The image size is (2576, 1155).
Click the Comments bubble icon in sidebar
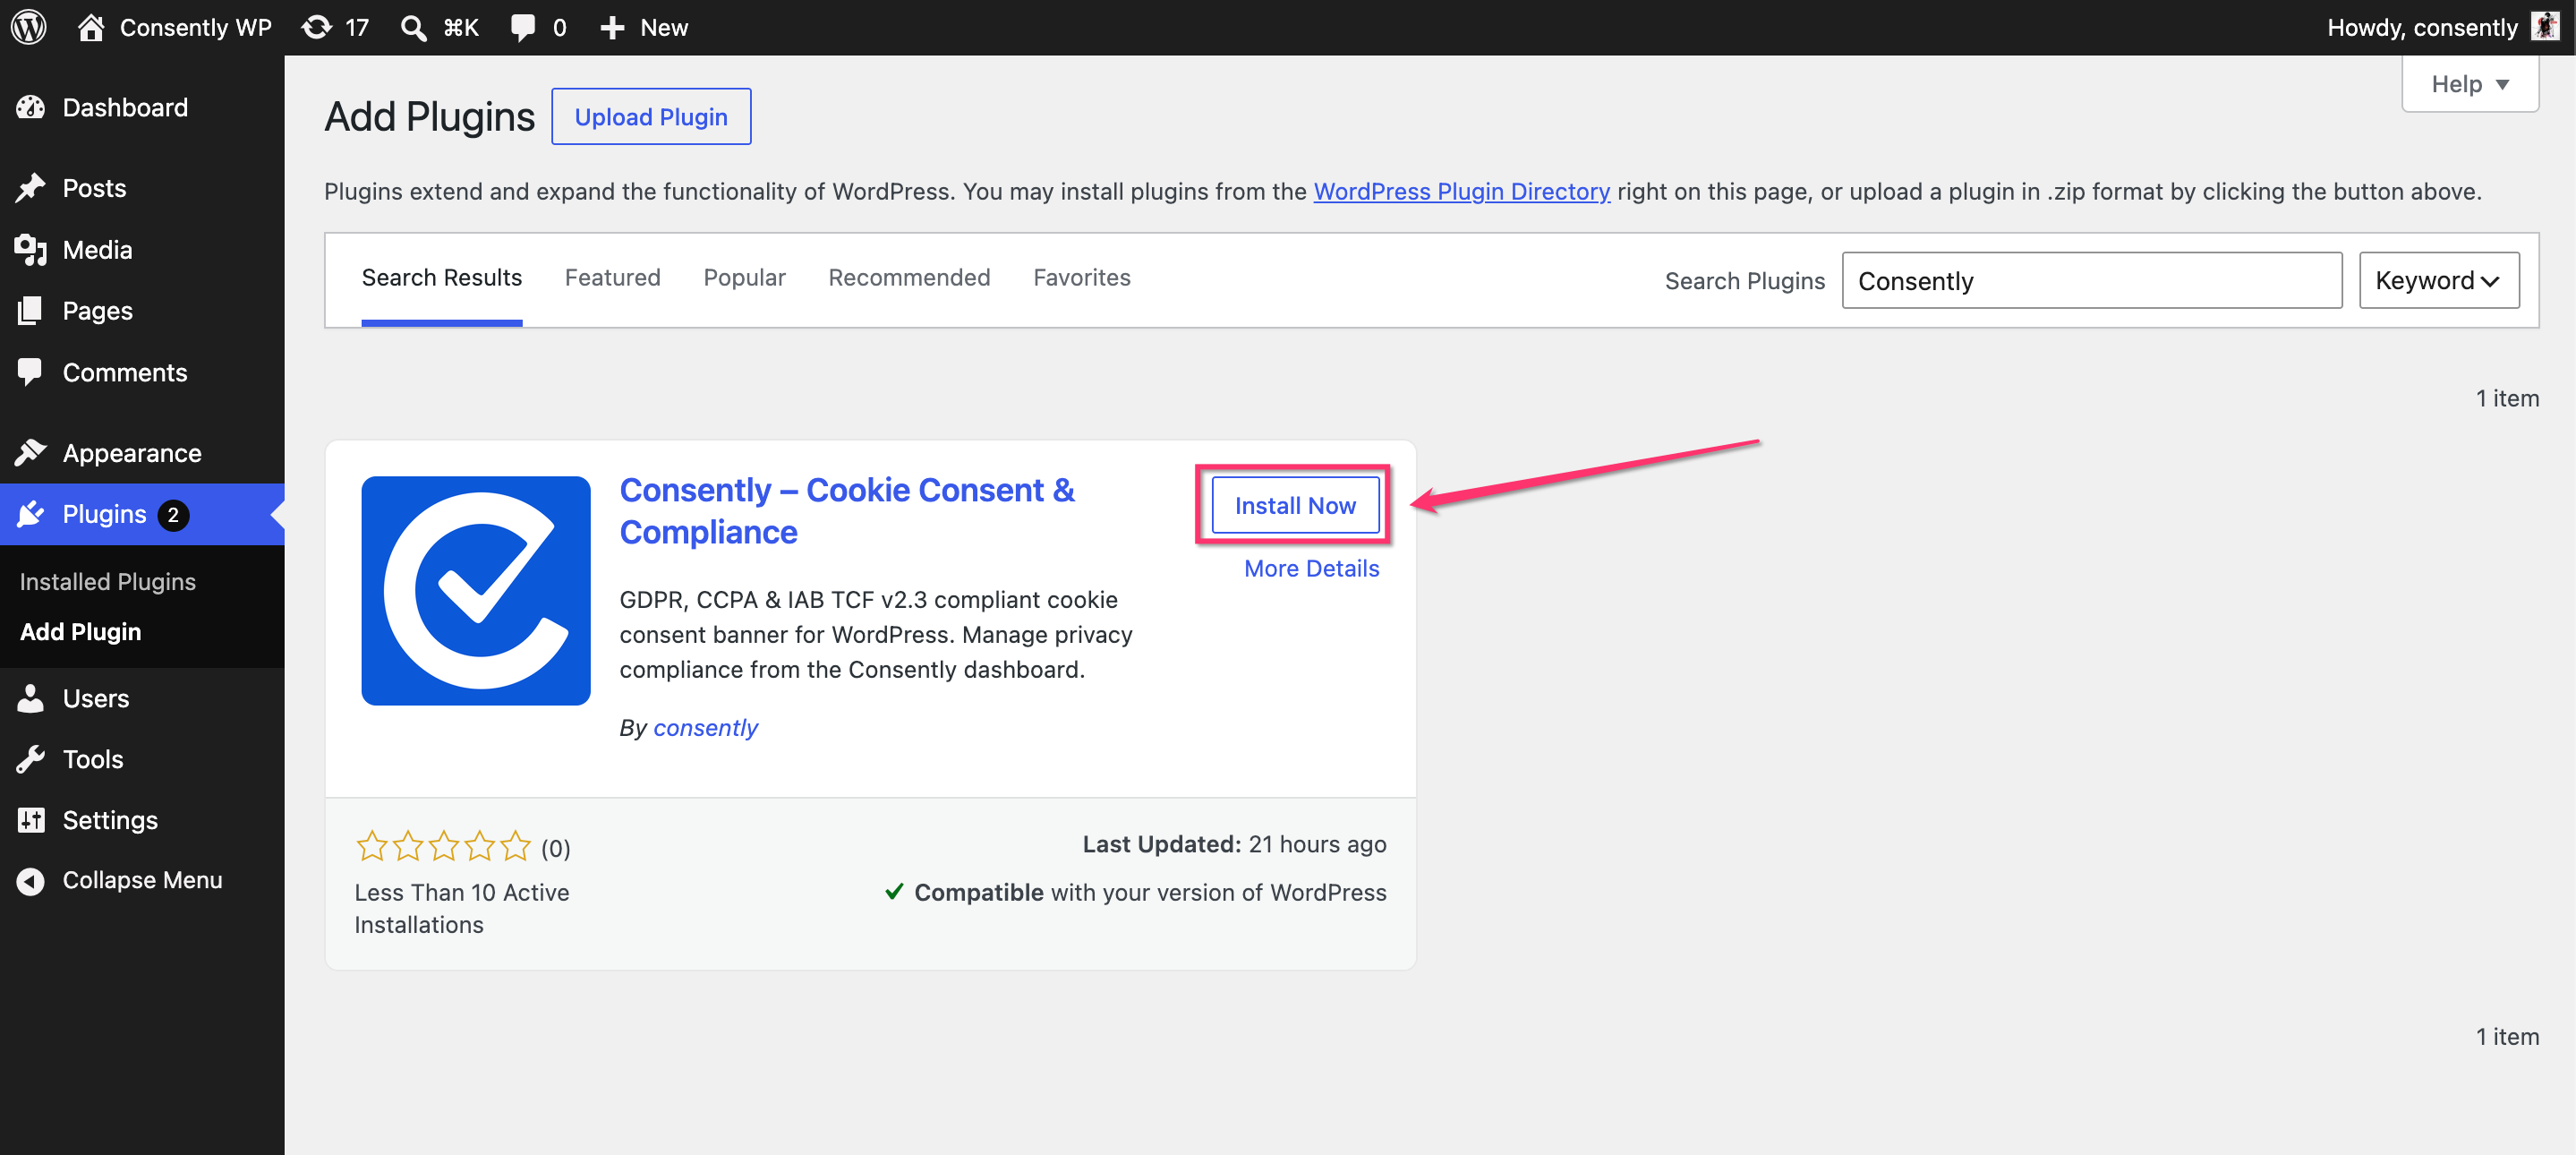coord(30,372)
